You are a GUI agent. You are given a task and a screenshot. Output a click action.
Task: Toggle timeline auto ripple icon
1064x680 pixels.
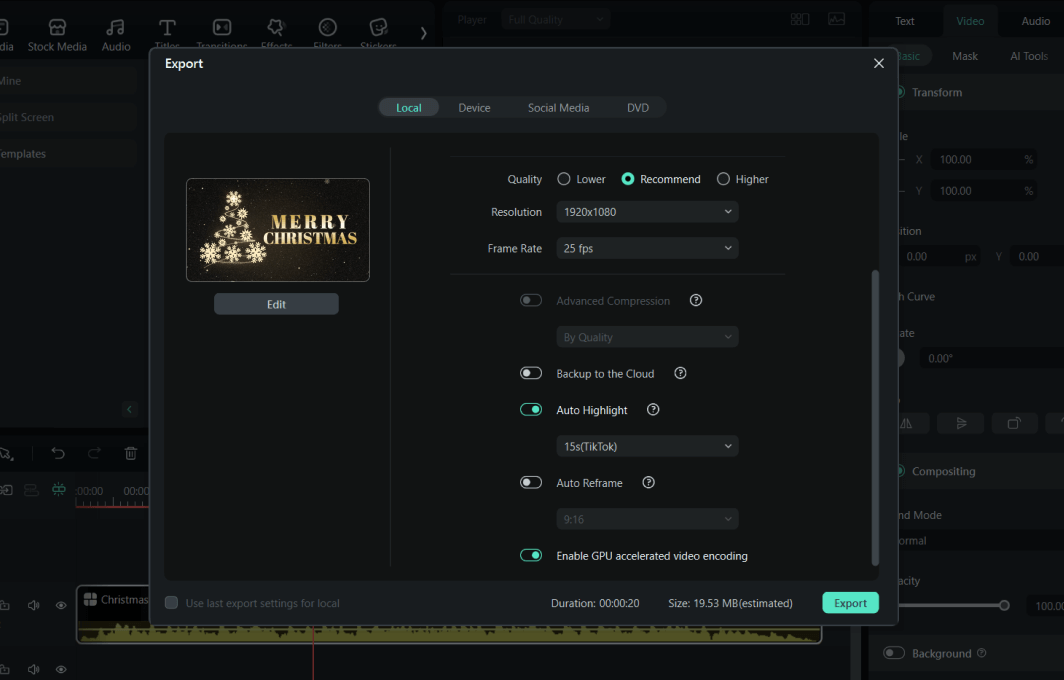(x=59, y=489)
